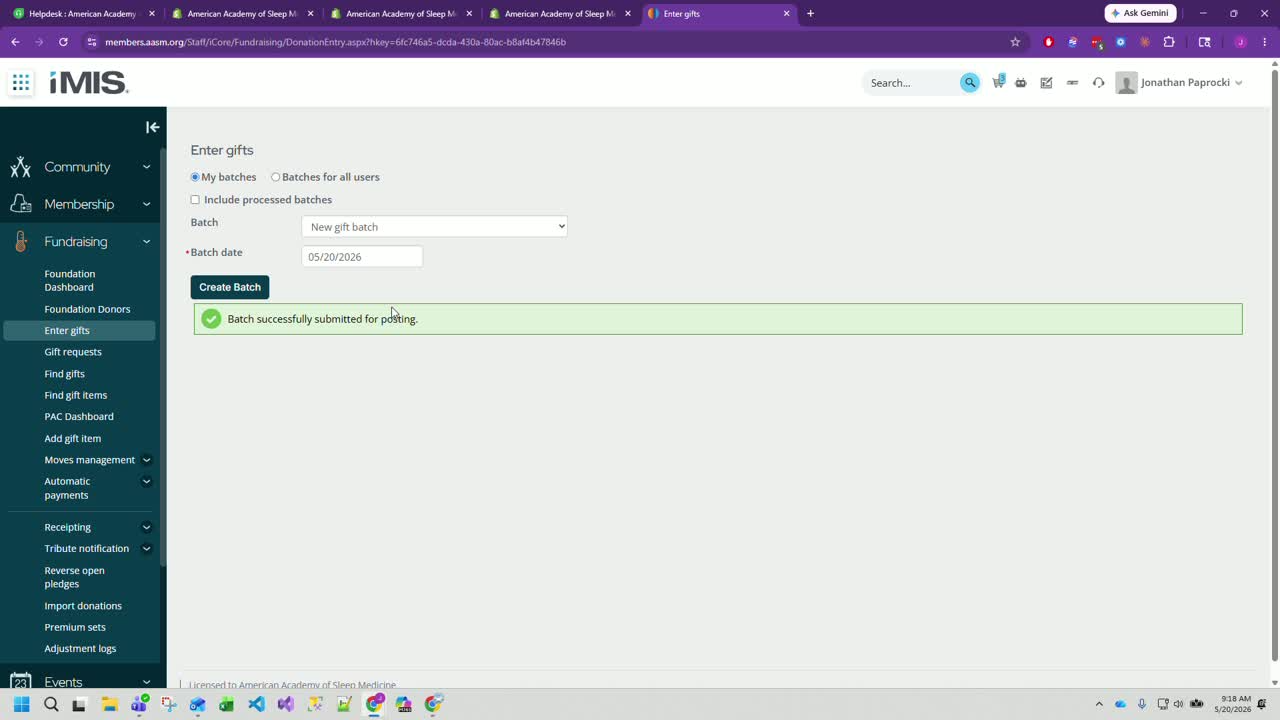Expand the Community menu chevron
1280x720 pixels.
(146, 167)
